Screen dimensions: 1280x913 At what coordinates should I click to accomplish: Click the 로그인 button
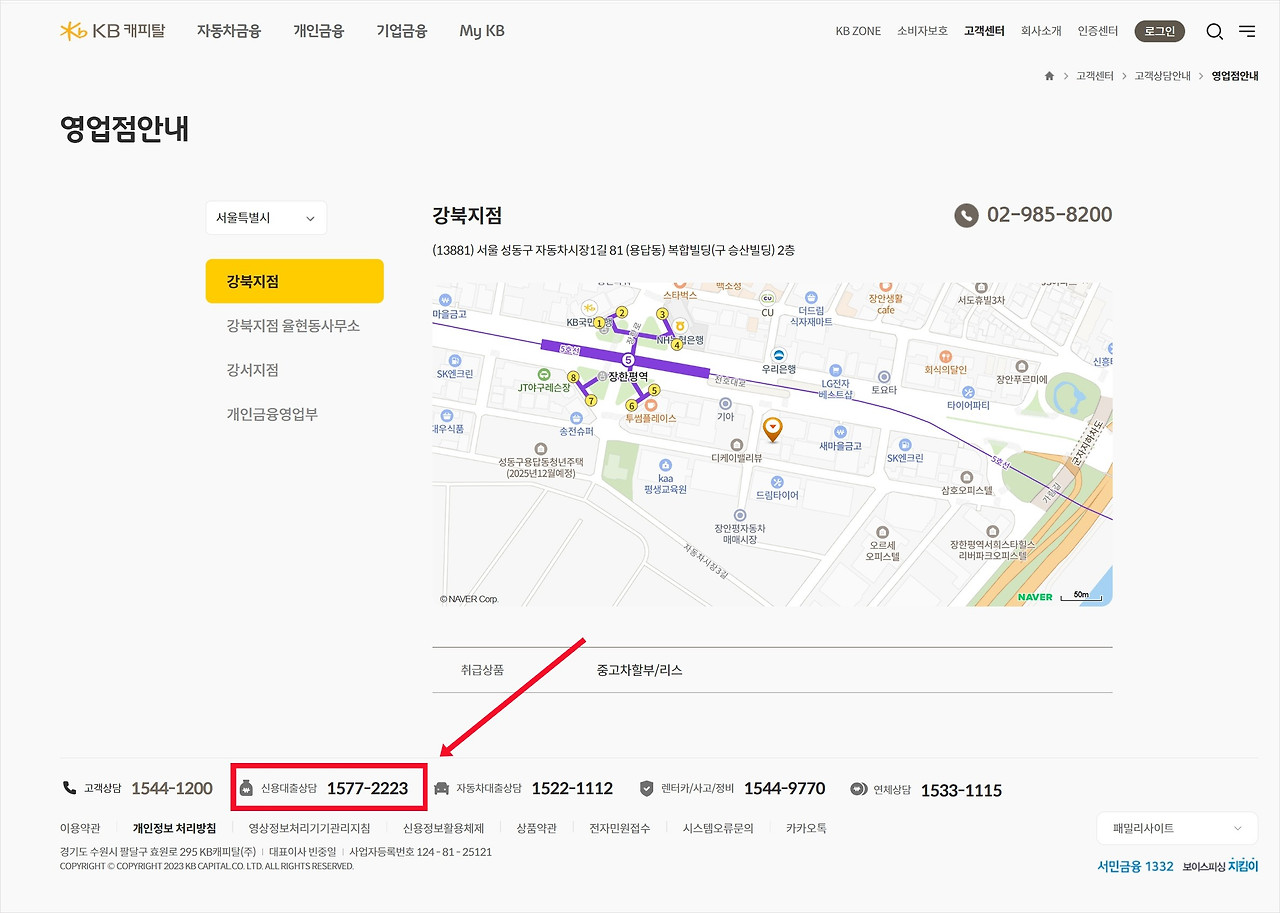[1159, 31]
